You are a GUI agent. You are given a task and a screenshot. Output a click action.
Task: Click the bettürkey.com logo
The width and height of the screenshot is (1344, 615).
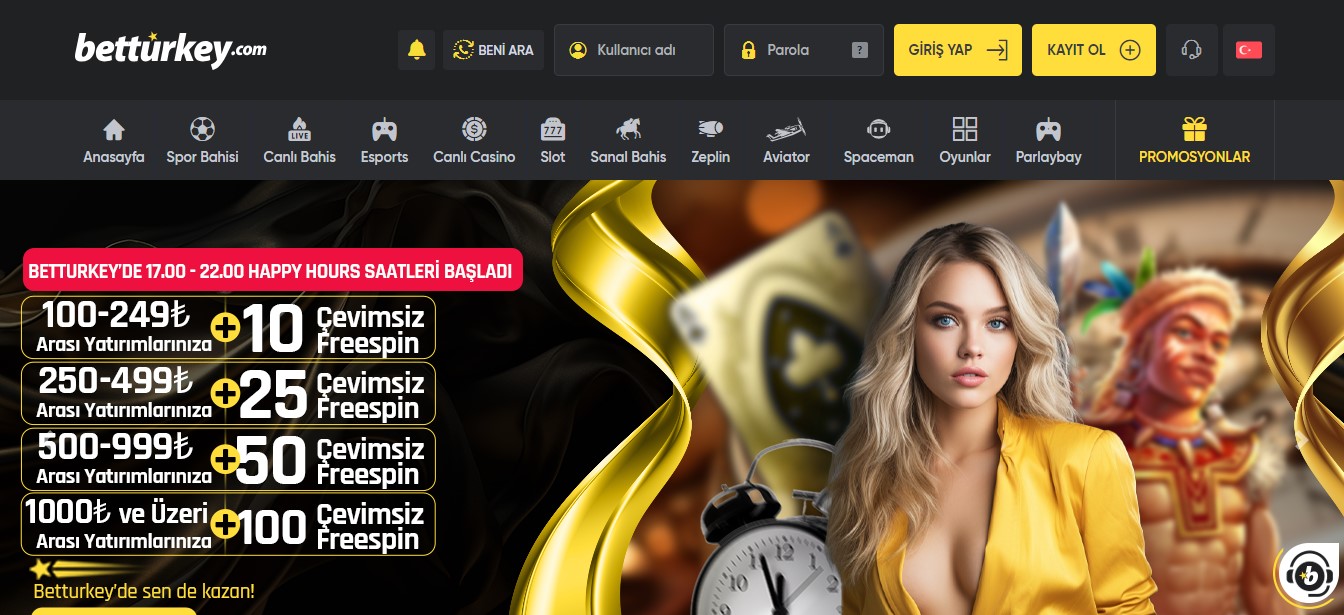tap(171, 49)
